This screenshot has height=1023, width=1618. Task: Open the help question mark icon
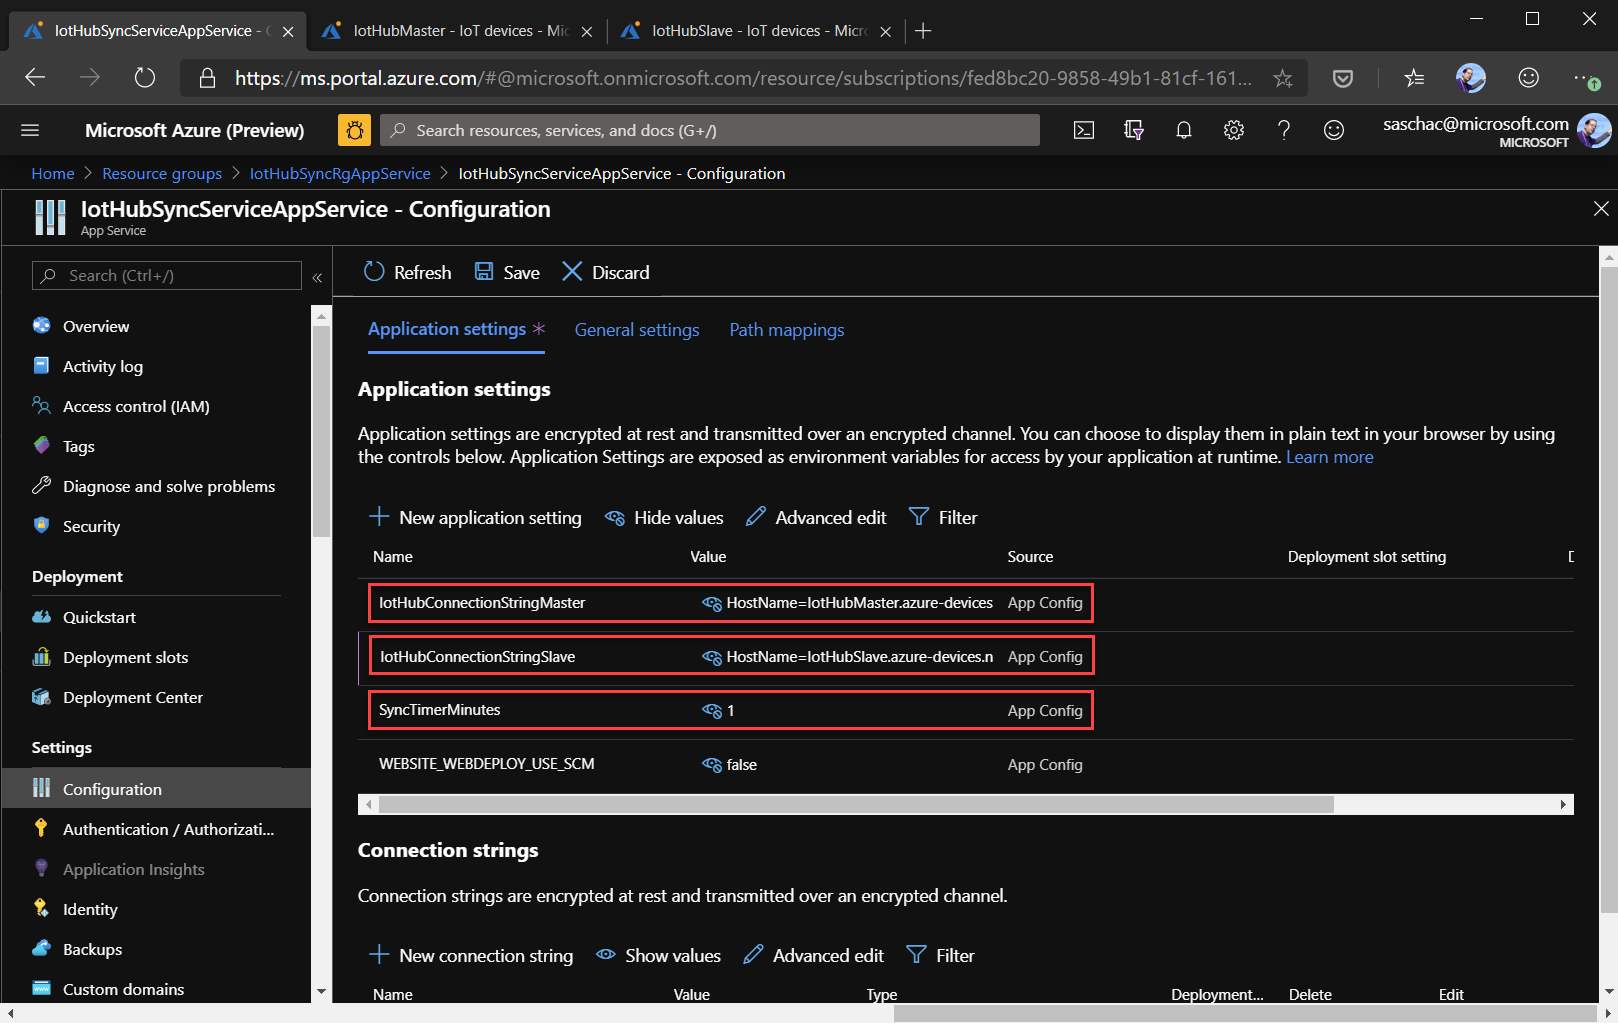(1283, 130)
